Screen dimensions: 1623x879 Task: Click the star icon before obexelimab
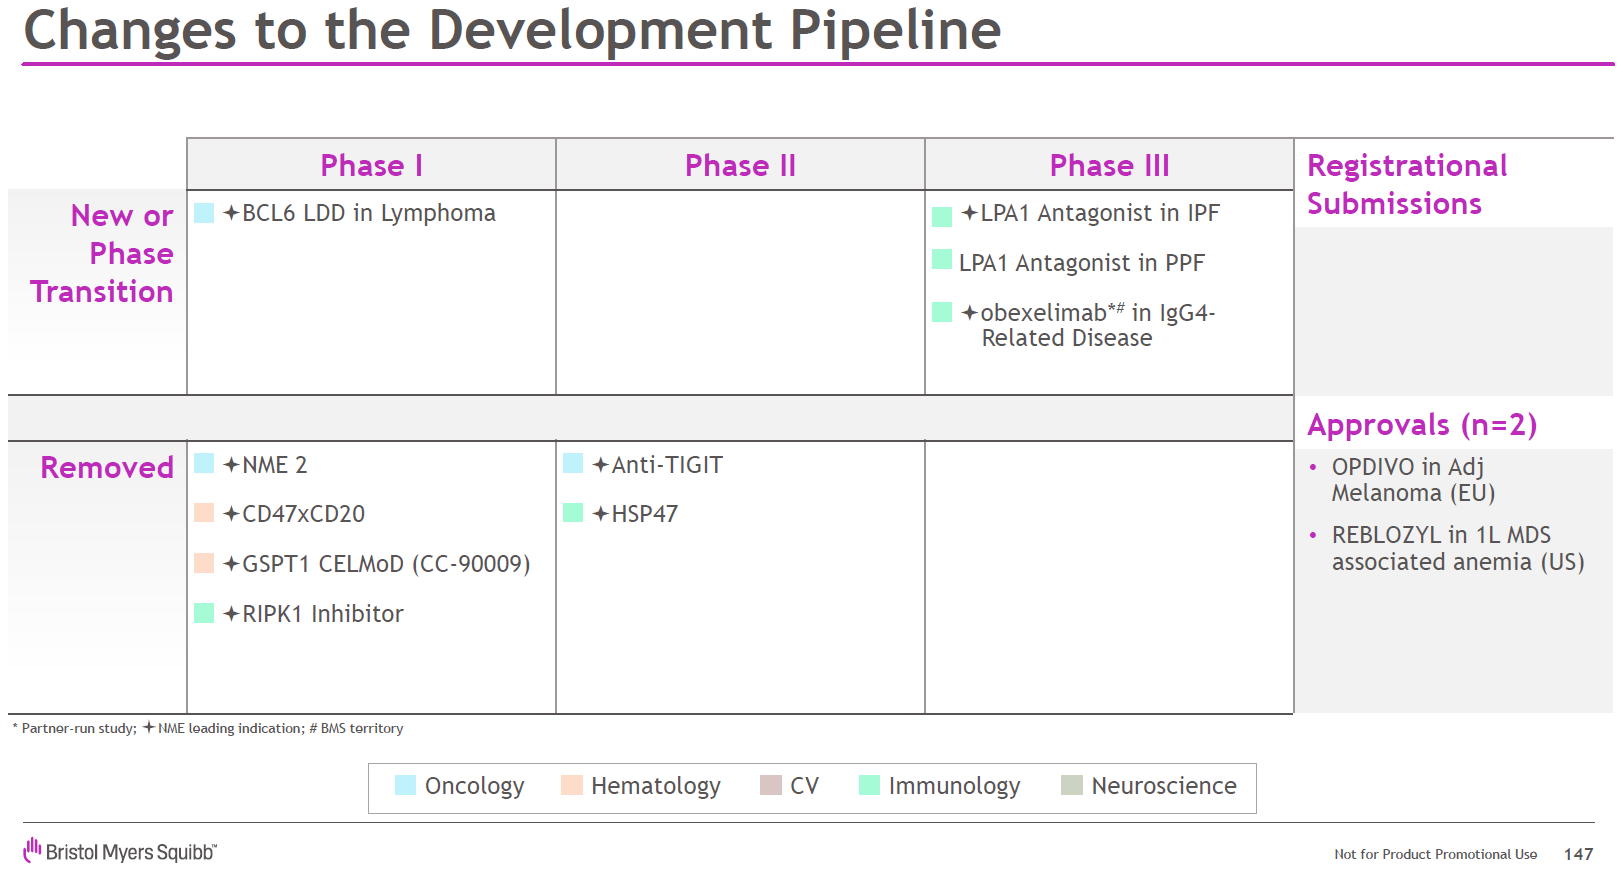pos(969,313)
